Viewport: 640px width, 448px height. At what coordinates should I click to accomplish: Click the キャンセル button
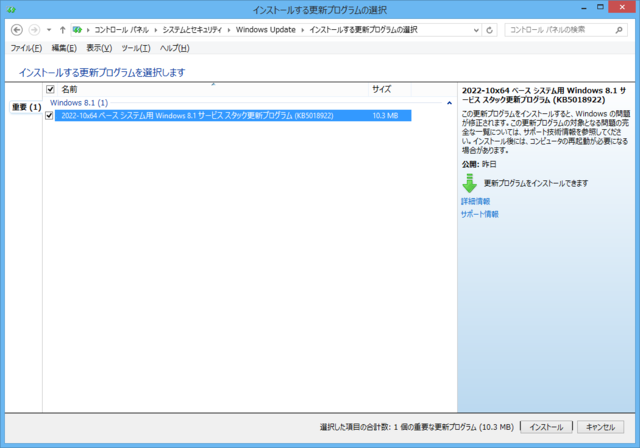pos(600,427)
